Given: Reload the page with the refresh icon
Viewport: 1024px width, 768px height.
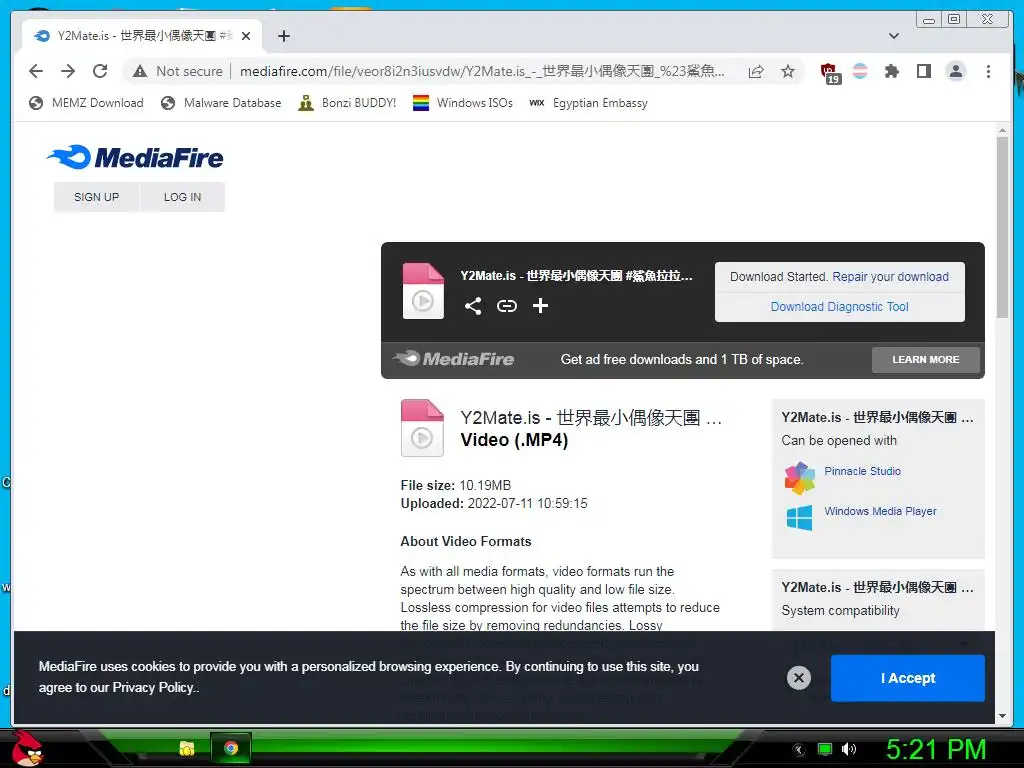Looking at the screenshot, I should [100, 71].
